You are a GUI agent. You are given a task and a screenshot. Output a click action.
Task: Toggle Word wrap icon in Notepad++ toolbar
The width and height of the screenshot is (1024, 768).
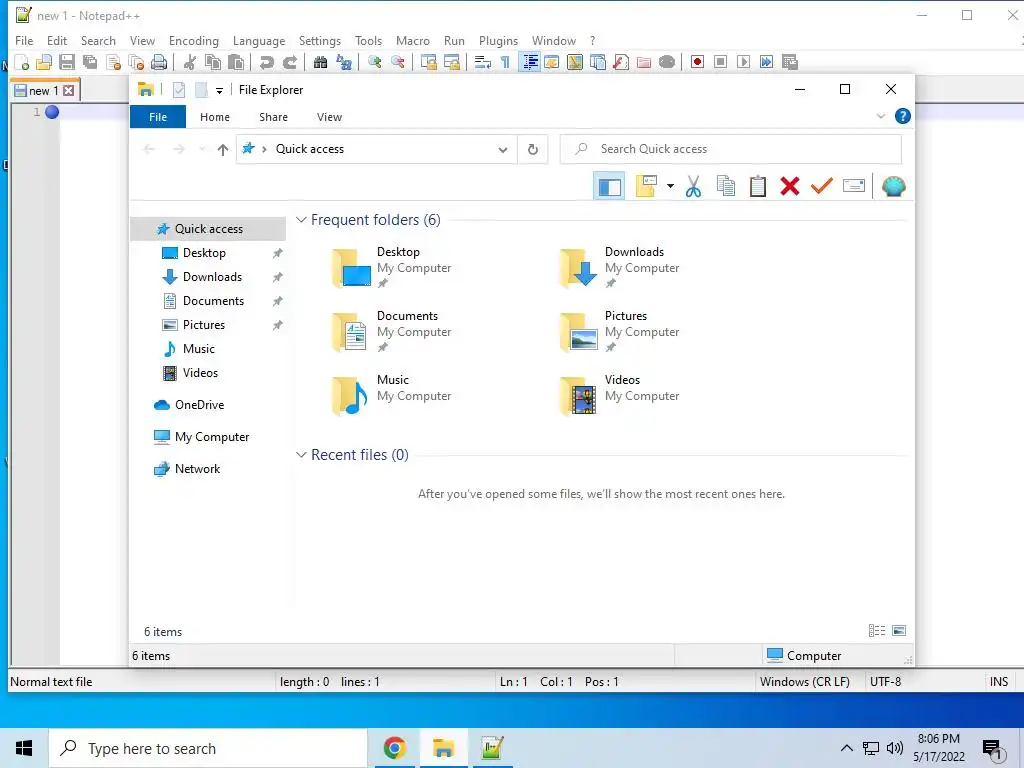pos(483,63)
